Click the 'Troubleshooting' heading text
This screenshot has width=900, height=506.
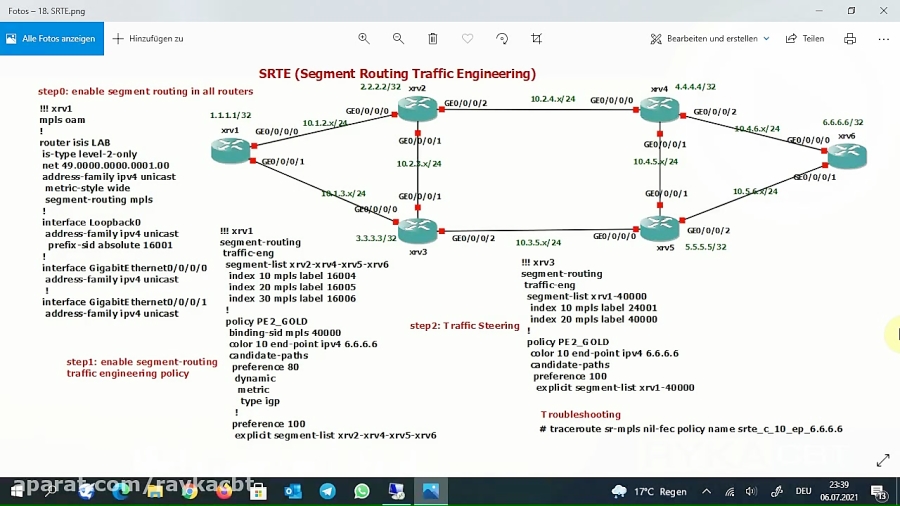coord(580,414)
